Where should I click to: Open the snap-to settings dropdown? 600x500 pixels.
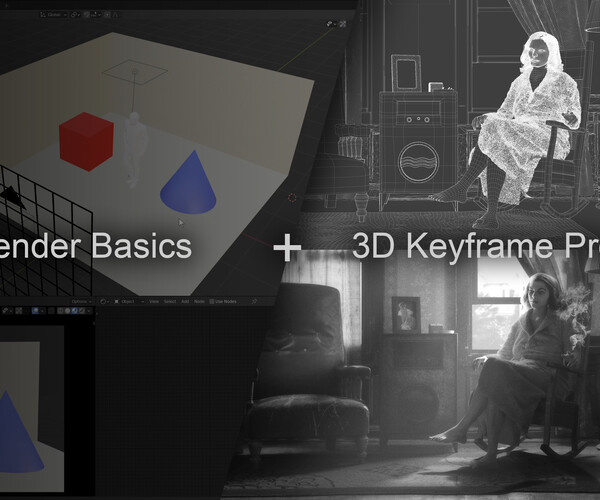[x=96, y=15]
